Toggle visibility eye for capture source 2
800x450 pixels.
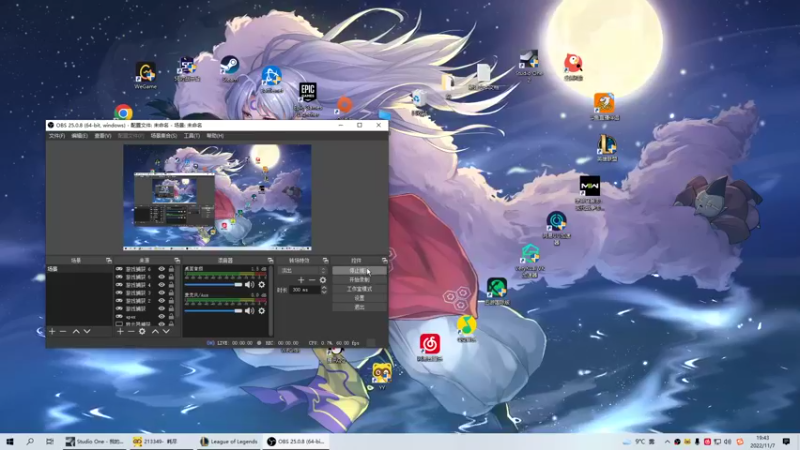161,301
